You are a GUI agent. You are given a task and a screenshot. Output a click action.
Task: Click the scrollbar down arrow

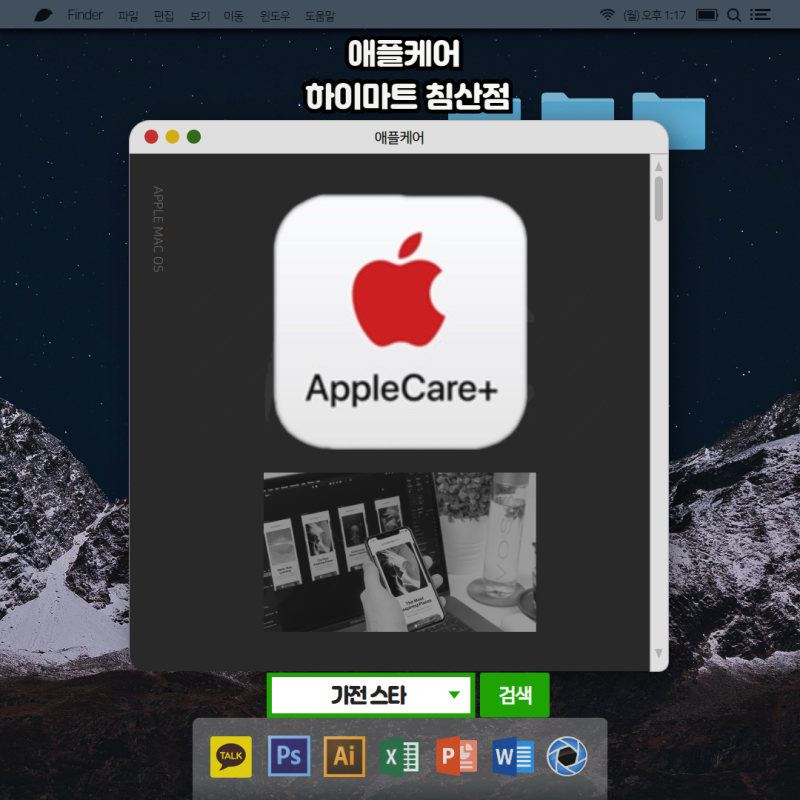[x=659, y=653]
